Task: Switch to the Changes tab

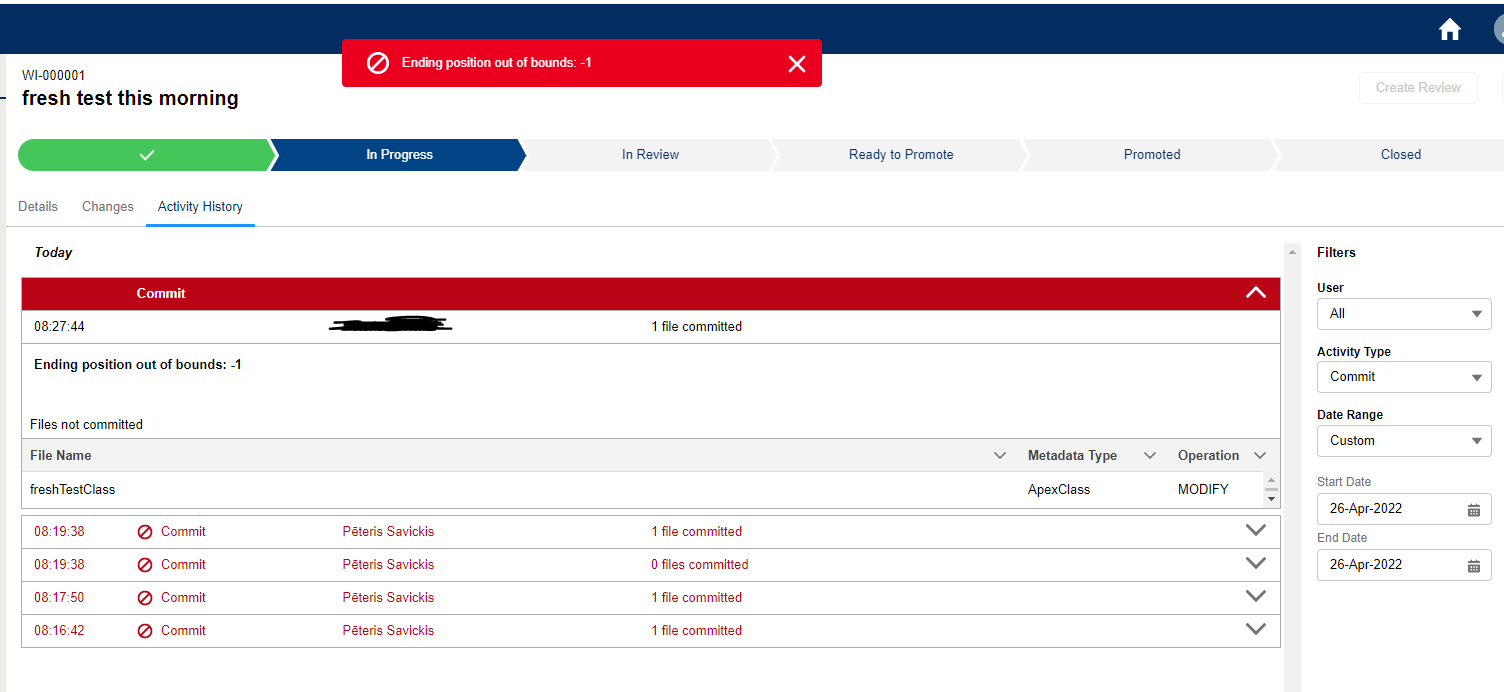Action: click(107, 206)
